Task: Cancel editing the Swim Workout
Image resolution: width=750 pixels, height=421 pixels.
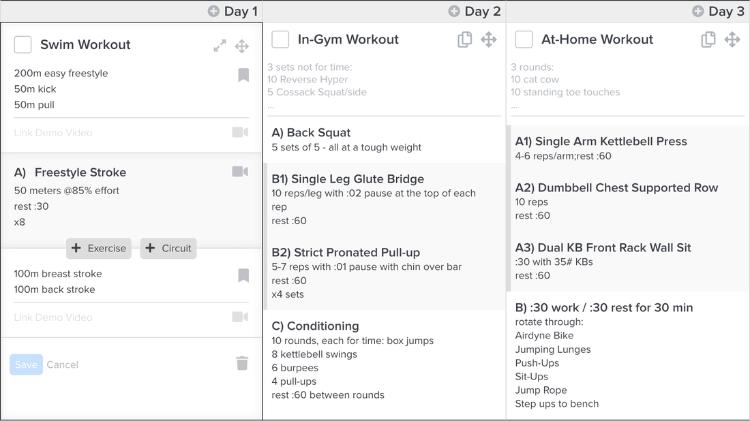Action: 62,365
